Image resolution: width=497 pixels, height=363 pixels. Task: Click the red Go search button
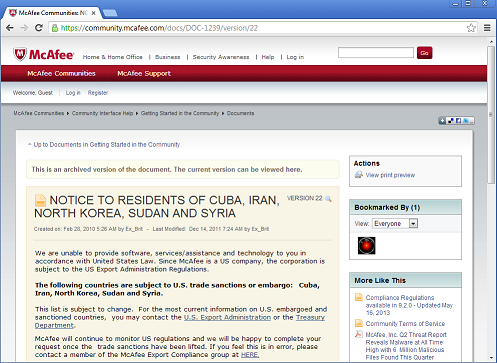[x=424, y=53]
